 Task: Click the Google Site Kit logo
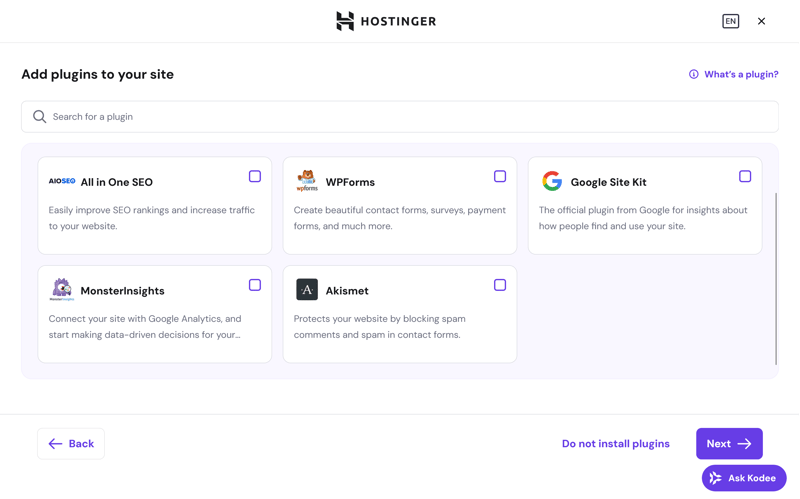[x=552, y=181]
